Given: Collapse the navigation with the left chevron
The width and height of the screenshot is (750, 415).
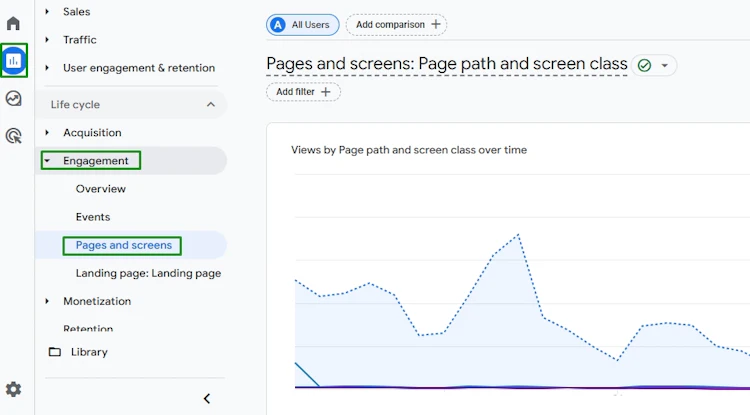Looking at the screenshot, I should pyautogui.click(x=207, y=398).
